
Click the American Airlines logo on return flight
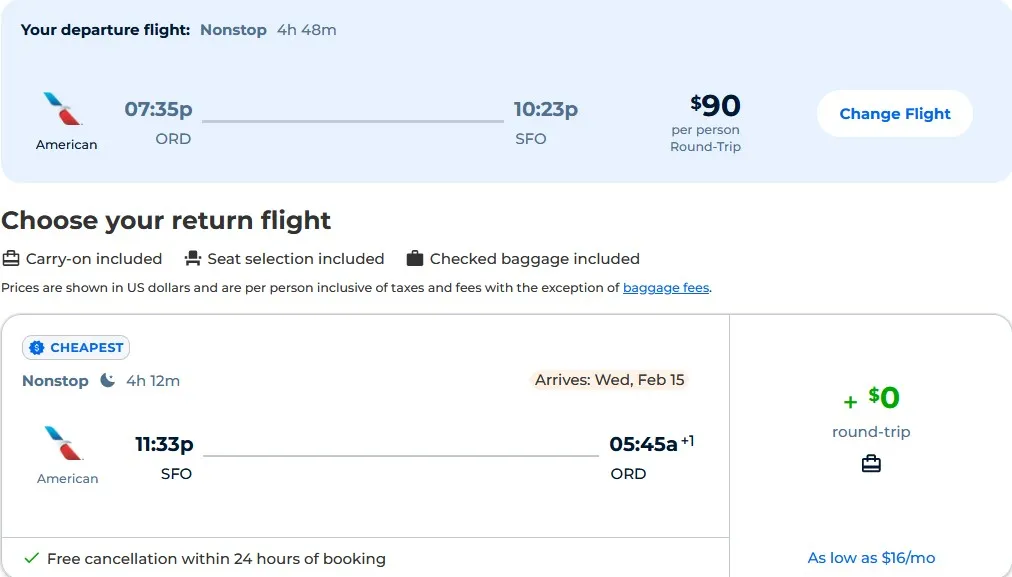coord(66,442)
